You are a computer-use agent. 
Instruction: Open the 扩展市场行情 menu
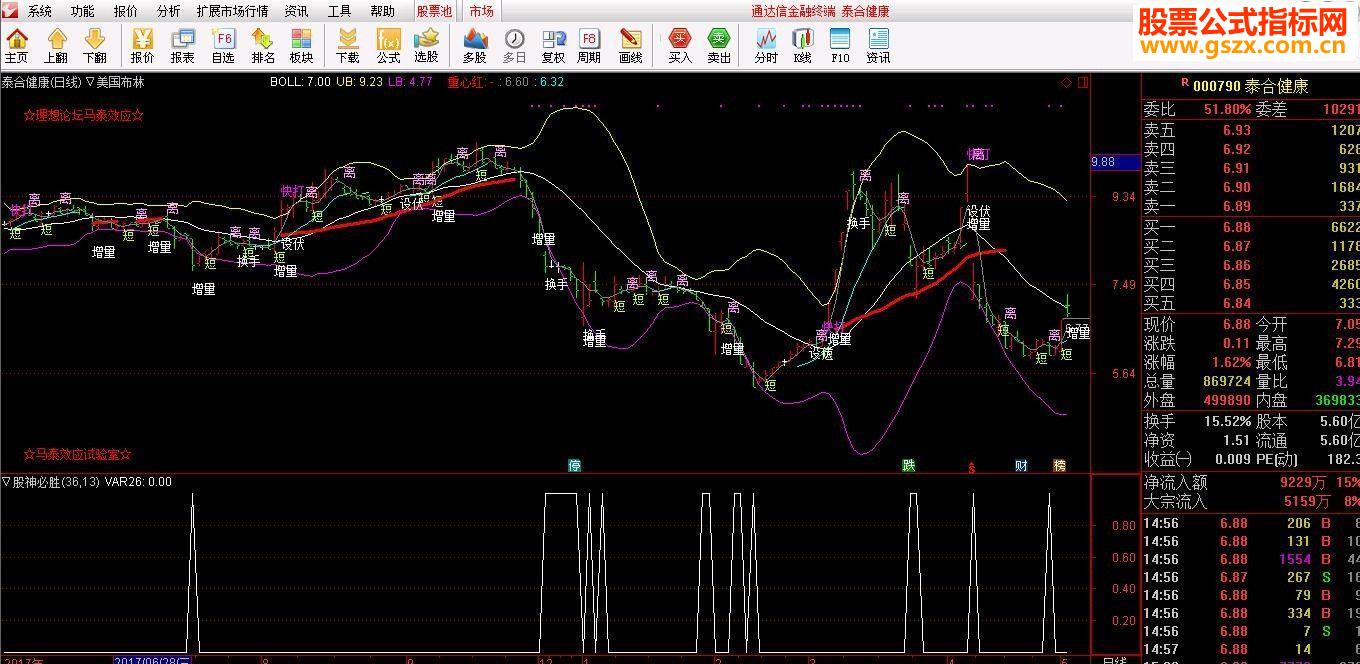coord(232,12)
